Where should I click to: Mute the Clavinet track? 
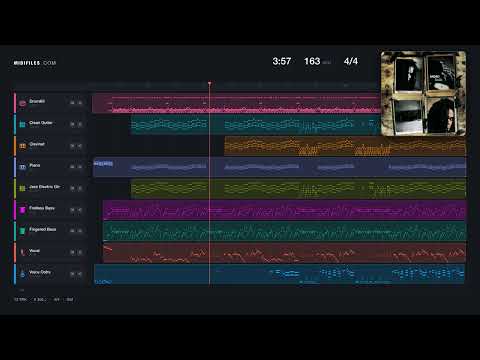[x=72, y=146]
